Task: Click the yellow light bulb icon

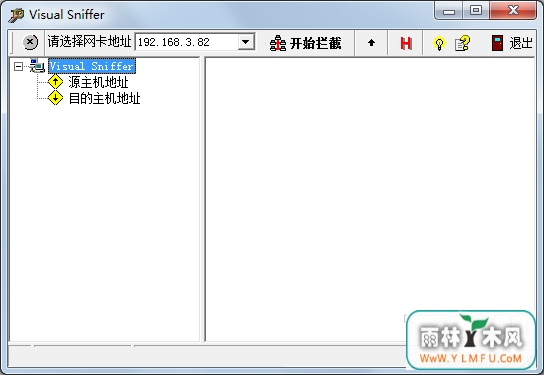Action: tap(439, 43)
